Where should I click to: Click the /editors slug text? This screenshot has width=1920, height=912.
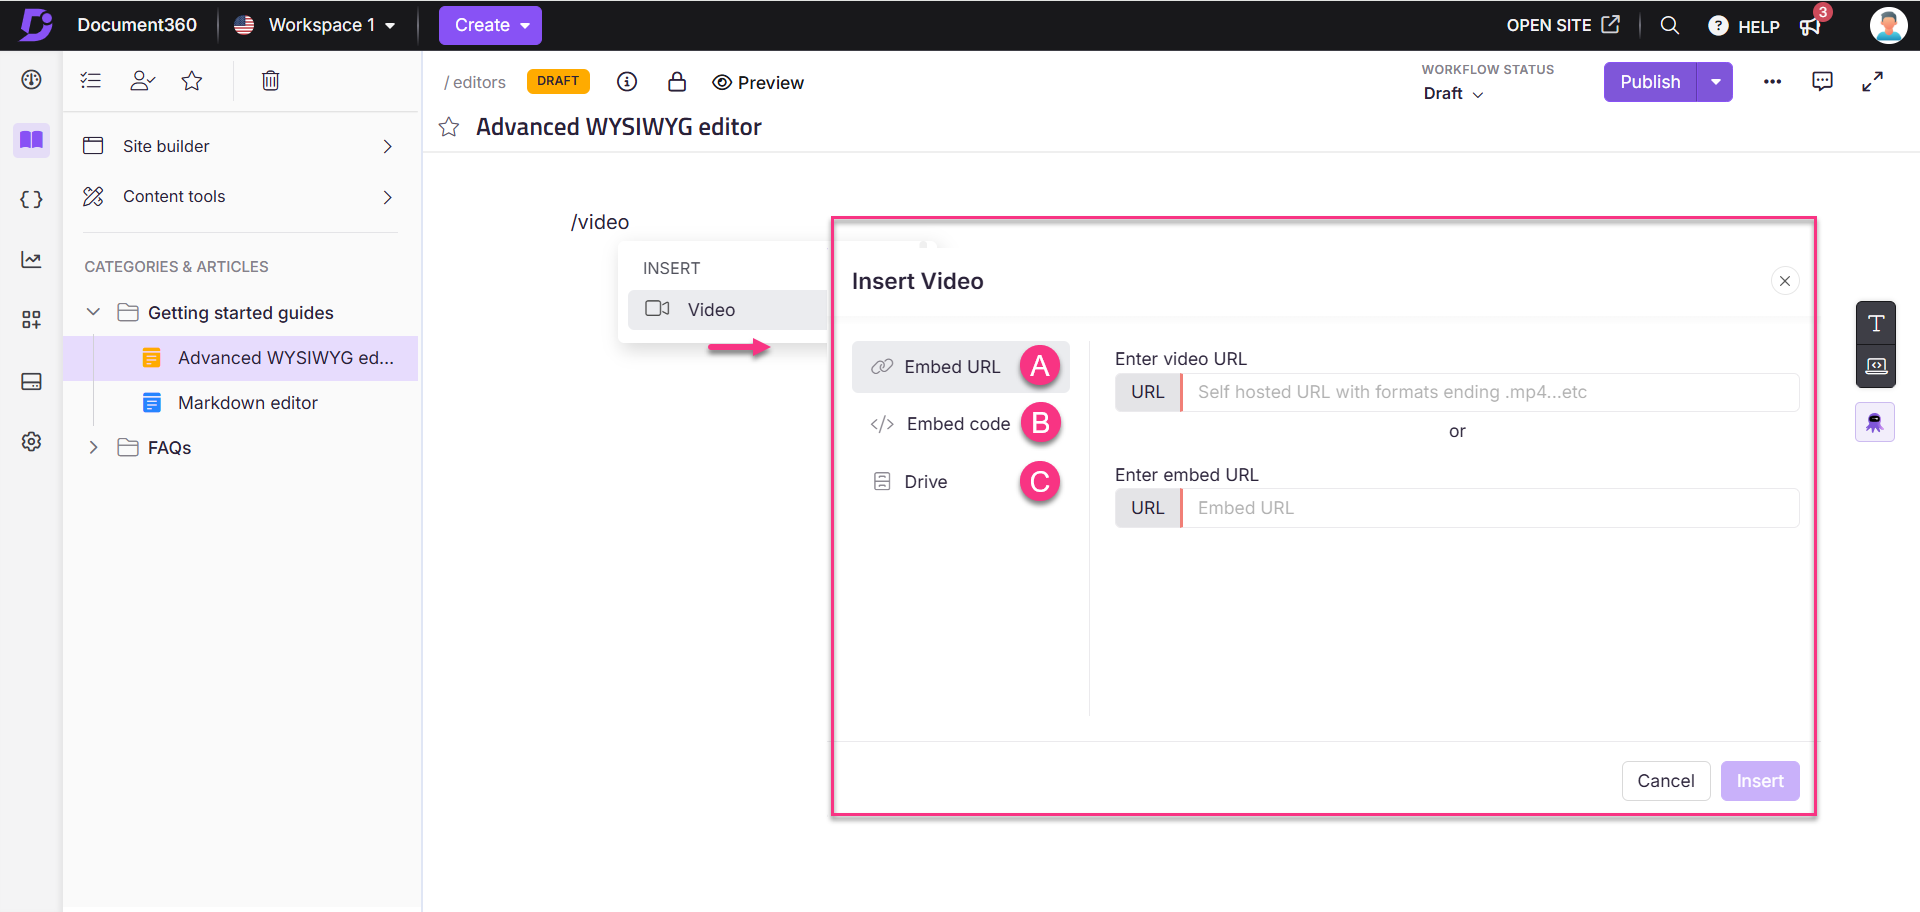click(475, 82)
